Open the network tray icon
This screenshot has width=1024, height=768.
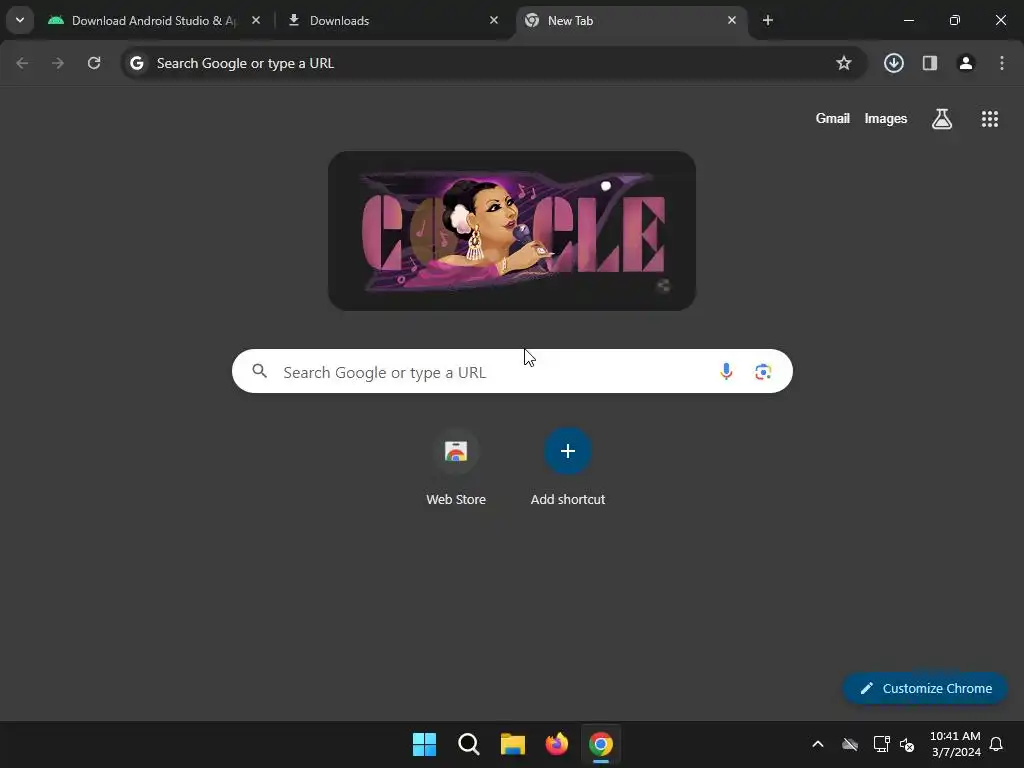click(881, 744)
